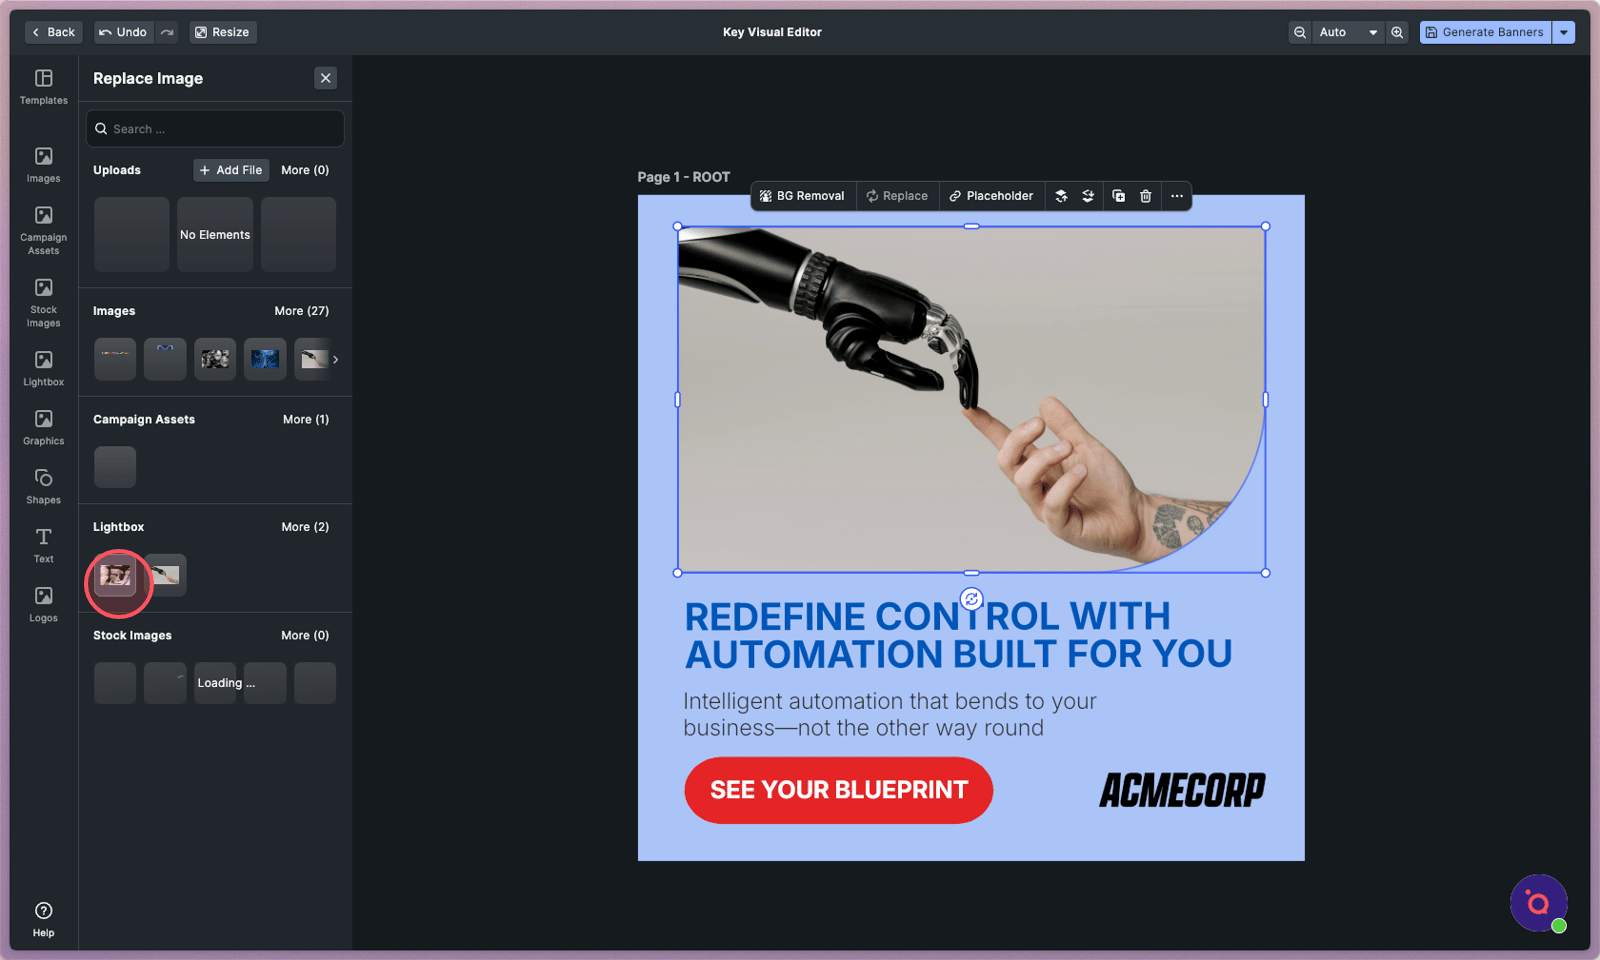Select the REDEFINE CONTROL headline text
Screen dimensions: 1600x960
[x=958, y=635]
